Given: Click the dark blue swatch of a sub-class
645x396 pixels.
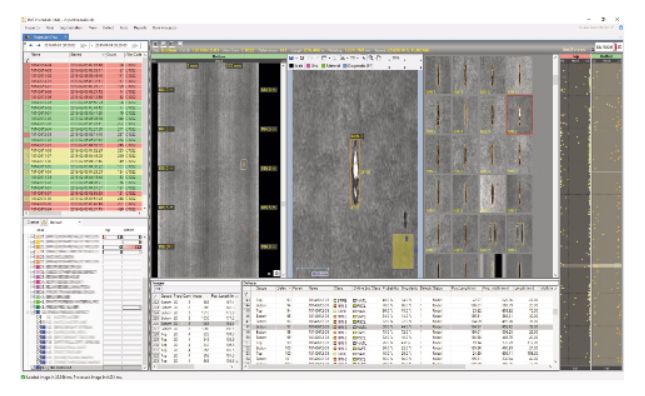Looking at the screenshot, I should (x=43, y=327).
